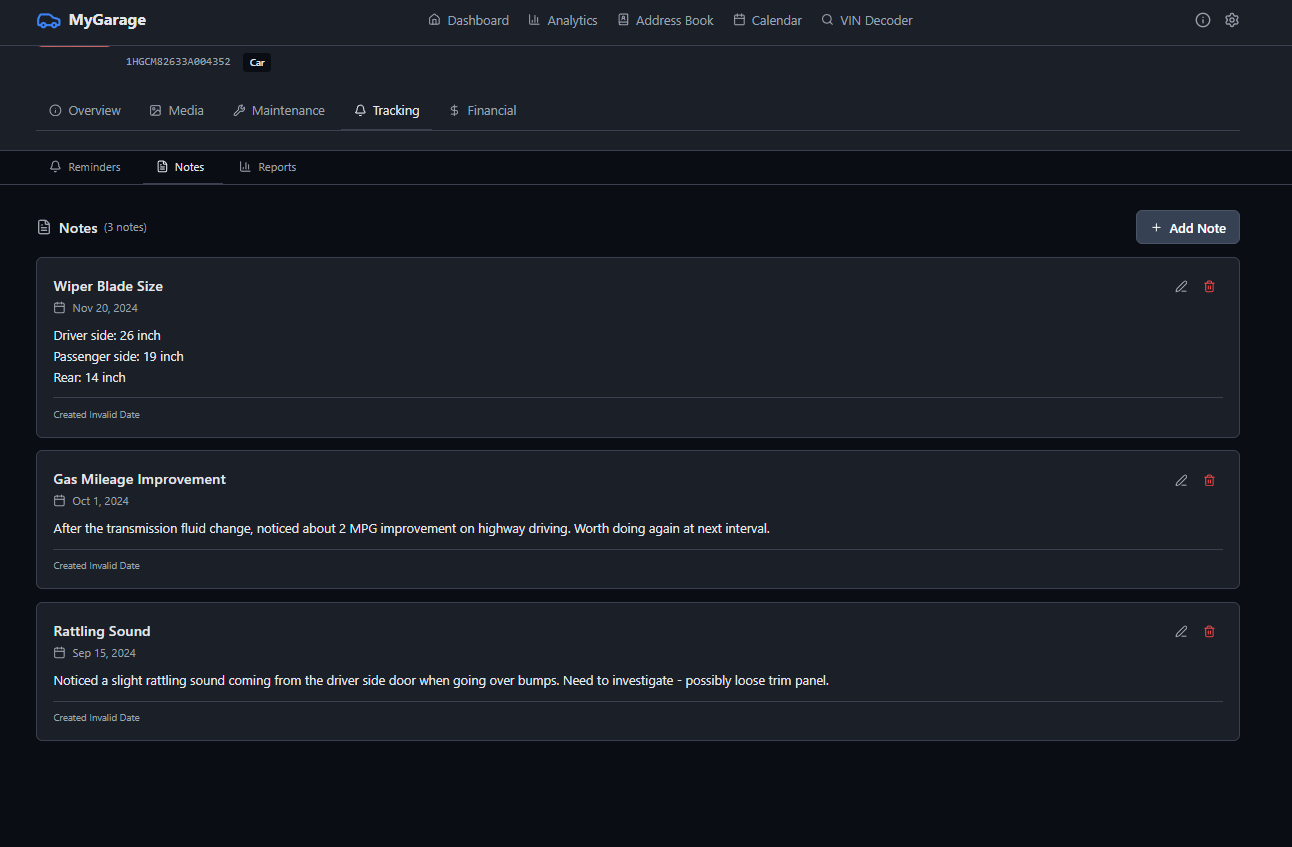Open the Calendar page

767,20
